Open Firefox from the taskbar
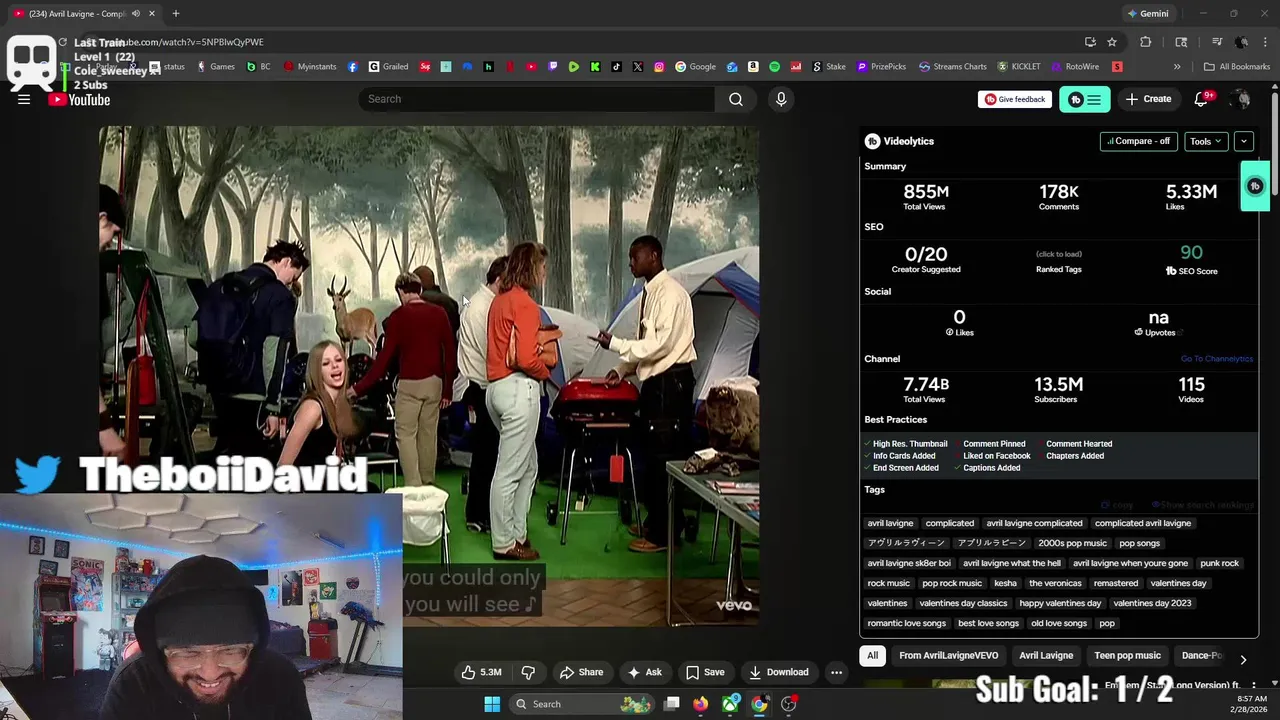The width and height of the screenshot is (1280, 720). pyautogui.click(x=700, y=704)
